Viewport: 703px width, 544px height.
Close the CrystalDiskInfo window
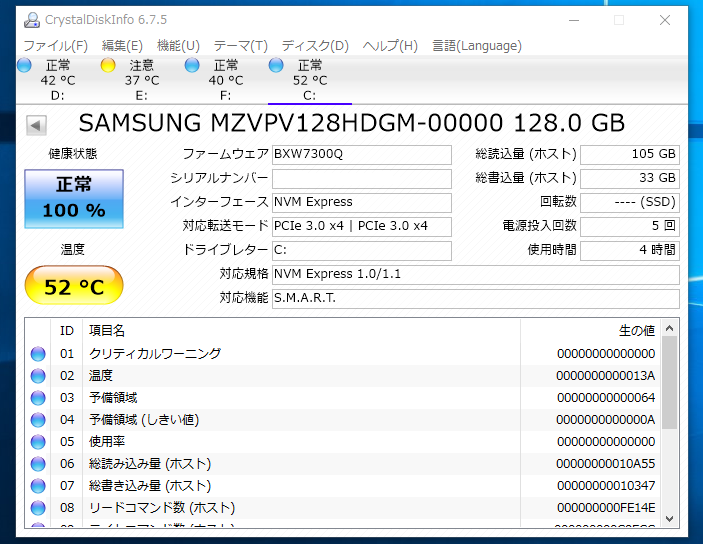pos(665,20)
